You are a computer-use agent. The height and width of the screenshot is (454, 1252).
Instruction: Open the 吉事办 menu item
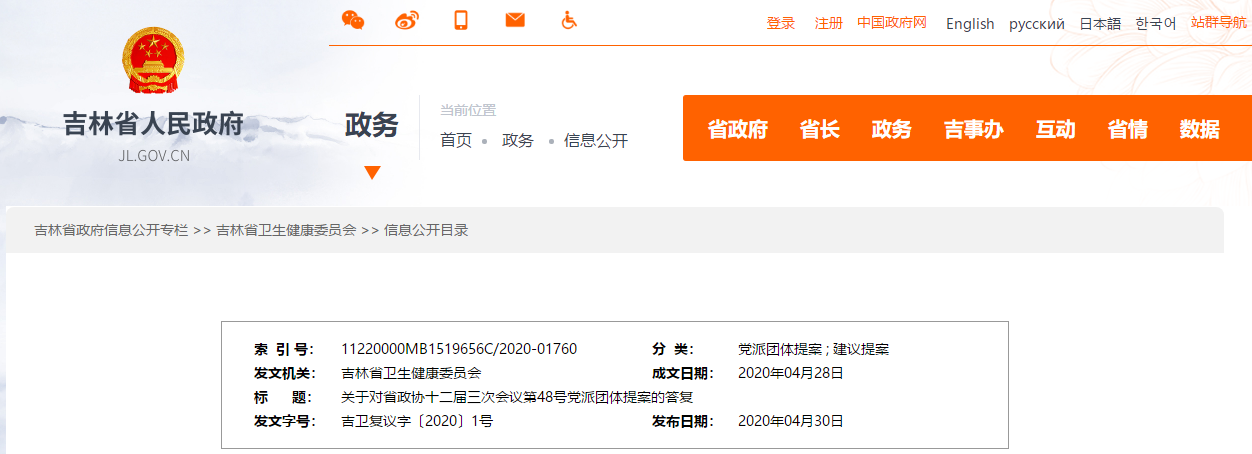973,129
